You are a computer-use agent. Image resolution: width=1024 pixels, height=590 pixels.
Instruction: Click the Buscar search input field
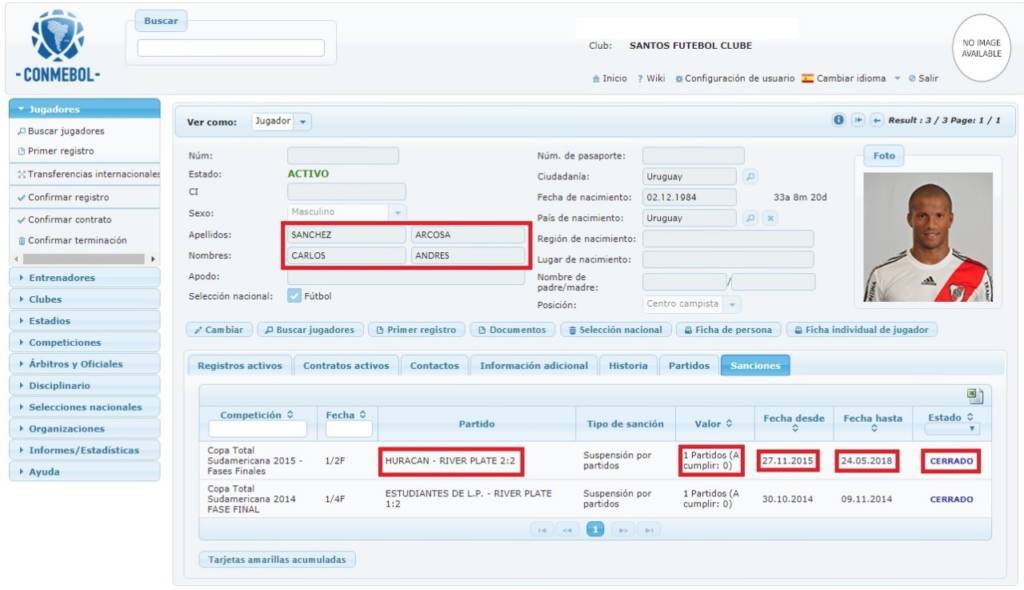[x=231, y=48]
